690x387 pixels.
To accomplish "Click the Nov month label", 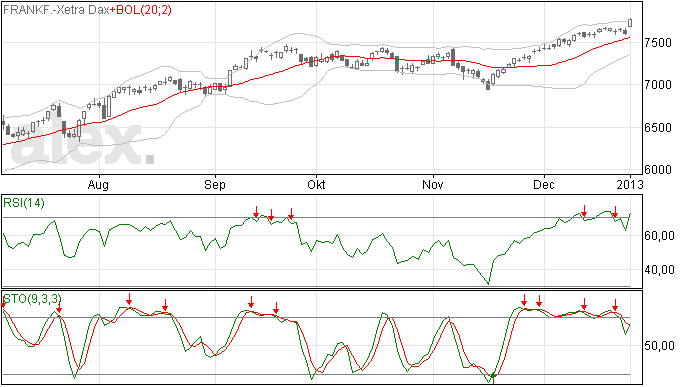I will tap(433, 184).
